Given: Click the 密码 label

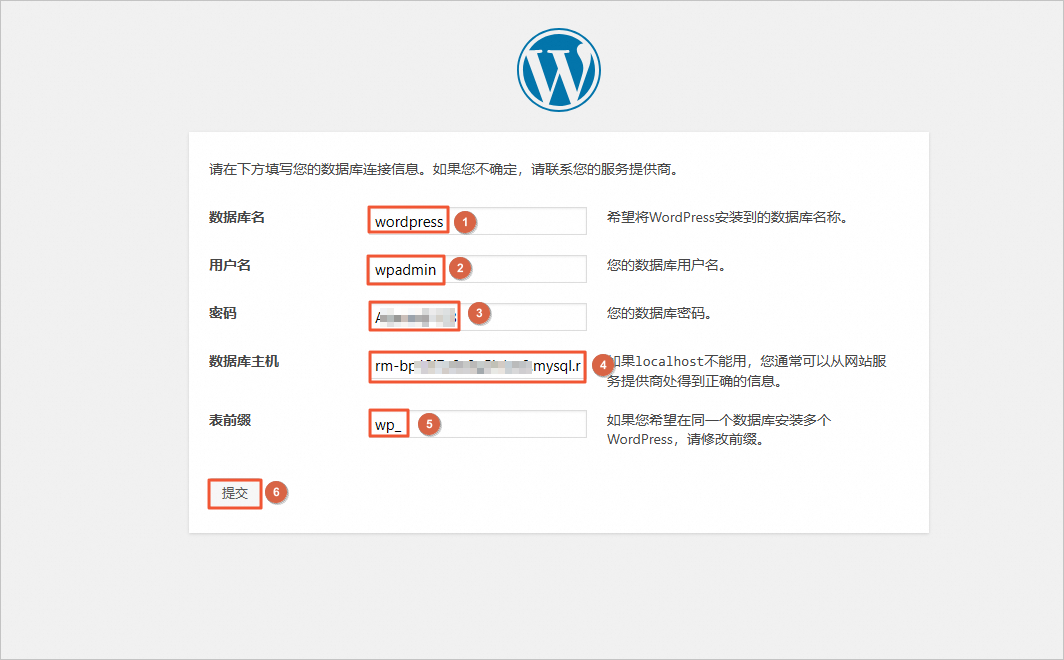Looking at the screenshot, I should coord(223,313).
